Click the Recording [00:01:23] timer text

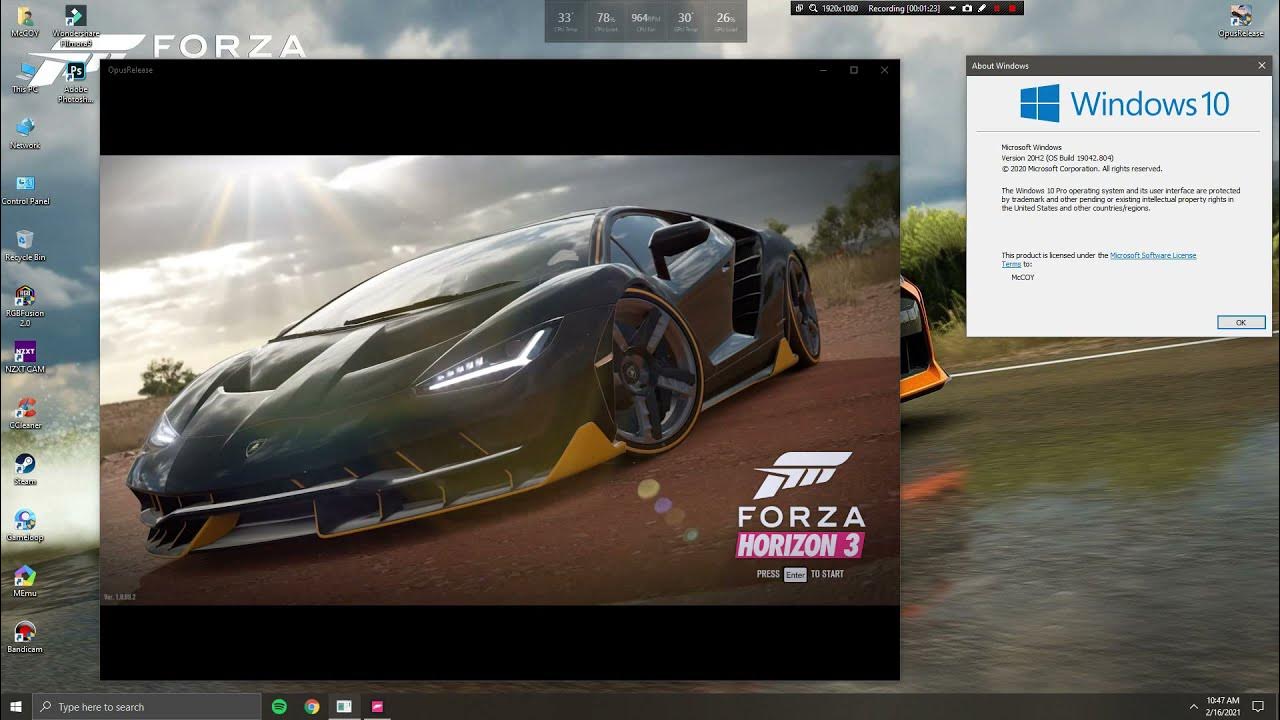(x=904, y=8)
